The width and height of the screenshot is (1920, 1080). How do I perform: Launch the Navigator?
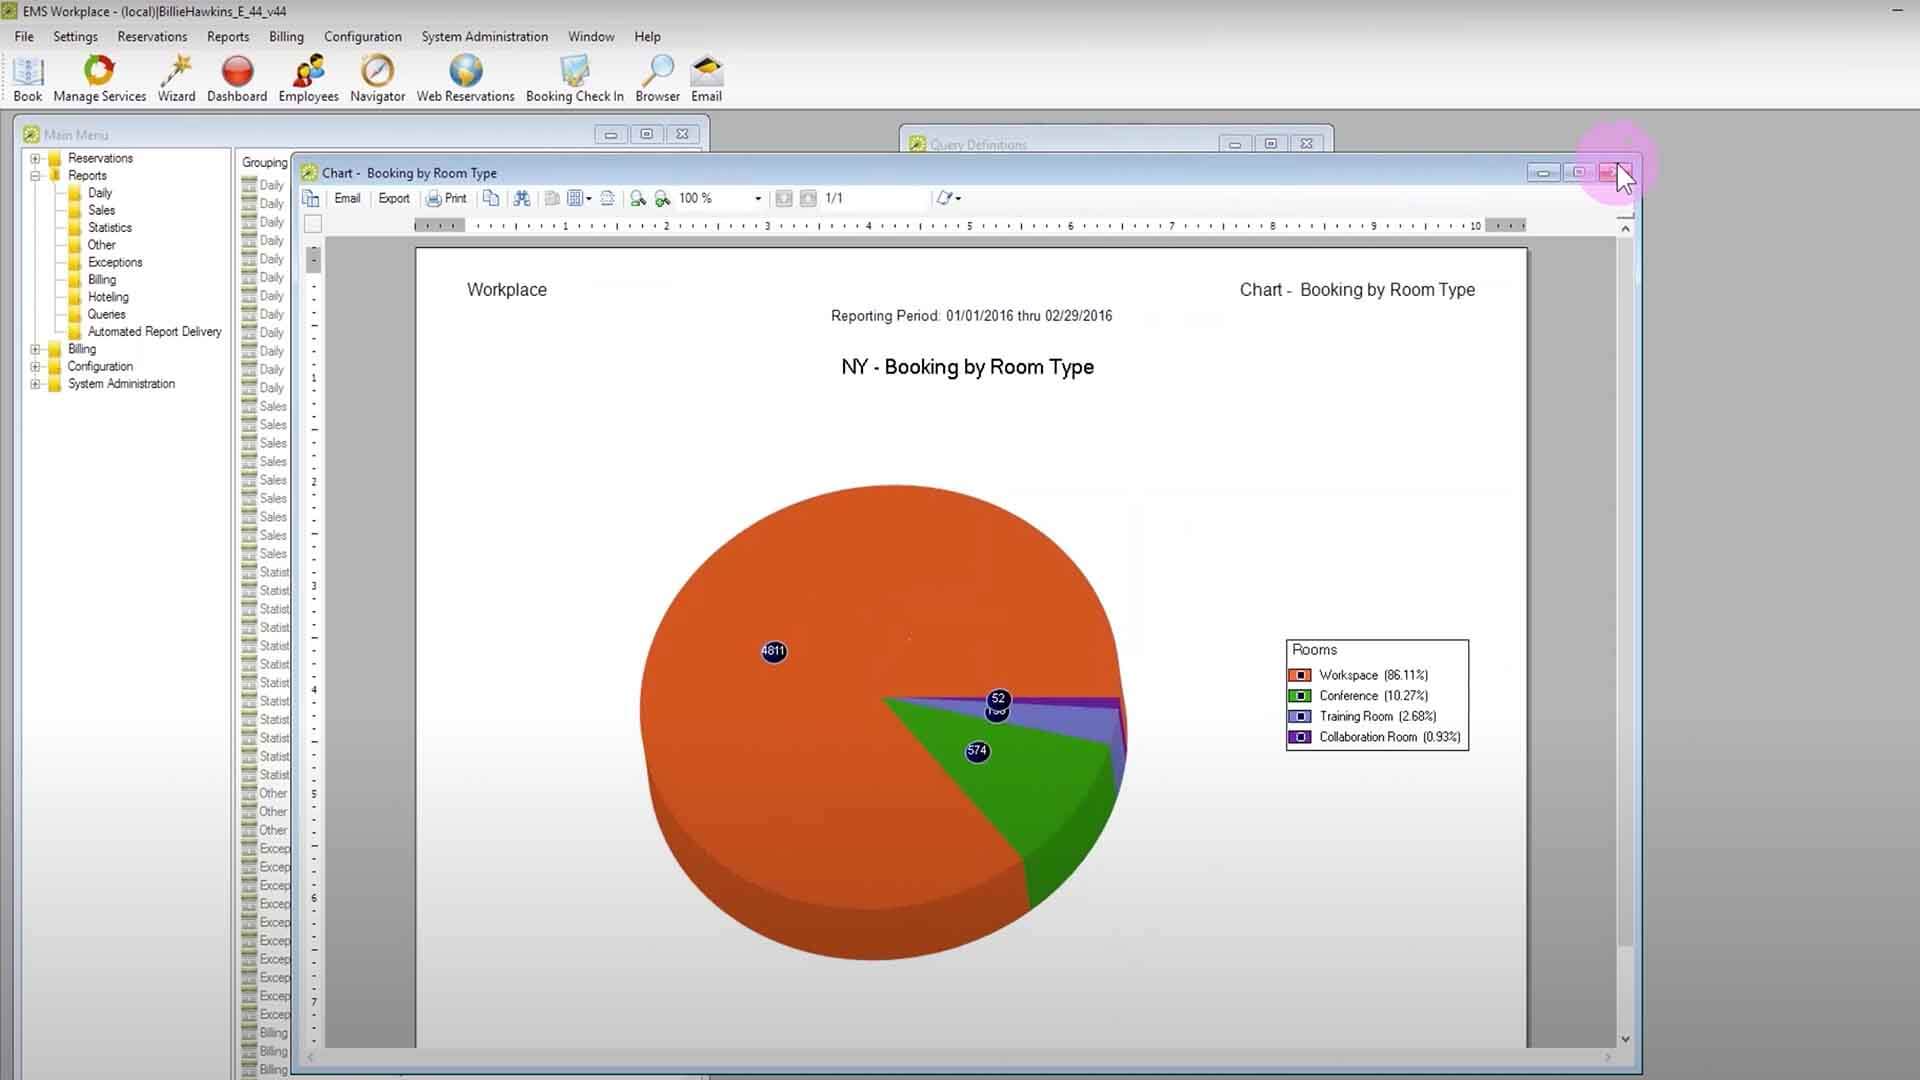tap(377, 78)
